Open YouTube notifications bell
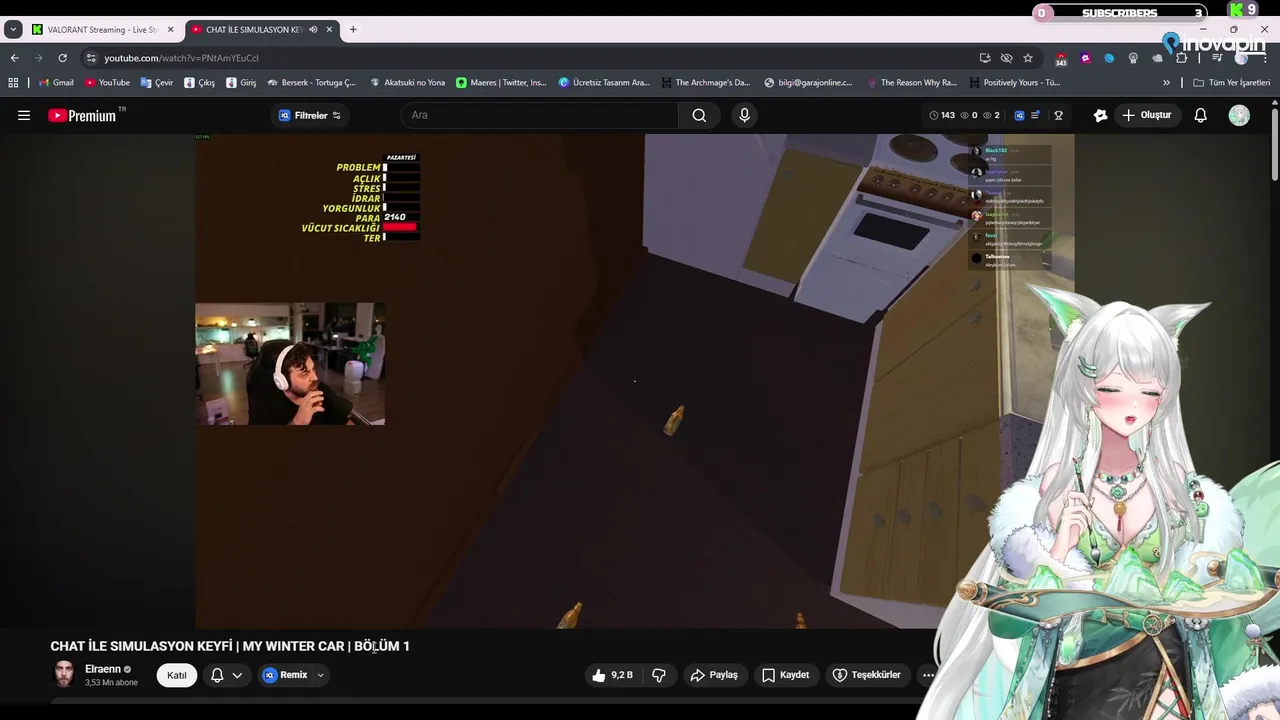The height and width of the screenshot is (720, 1280). coord(1201,115)
